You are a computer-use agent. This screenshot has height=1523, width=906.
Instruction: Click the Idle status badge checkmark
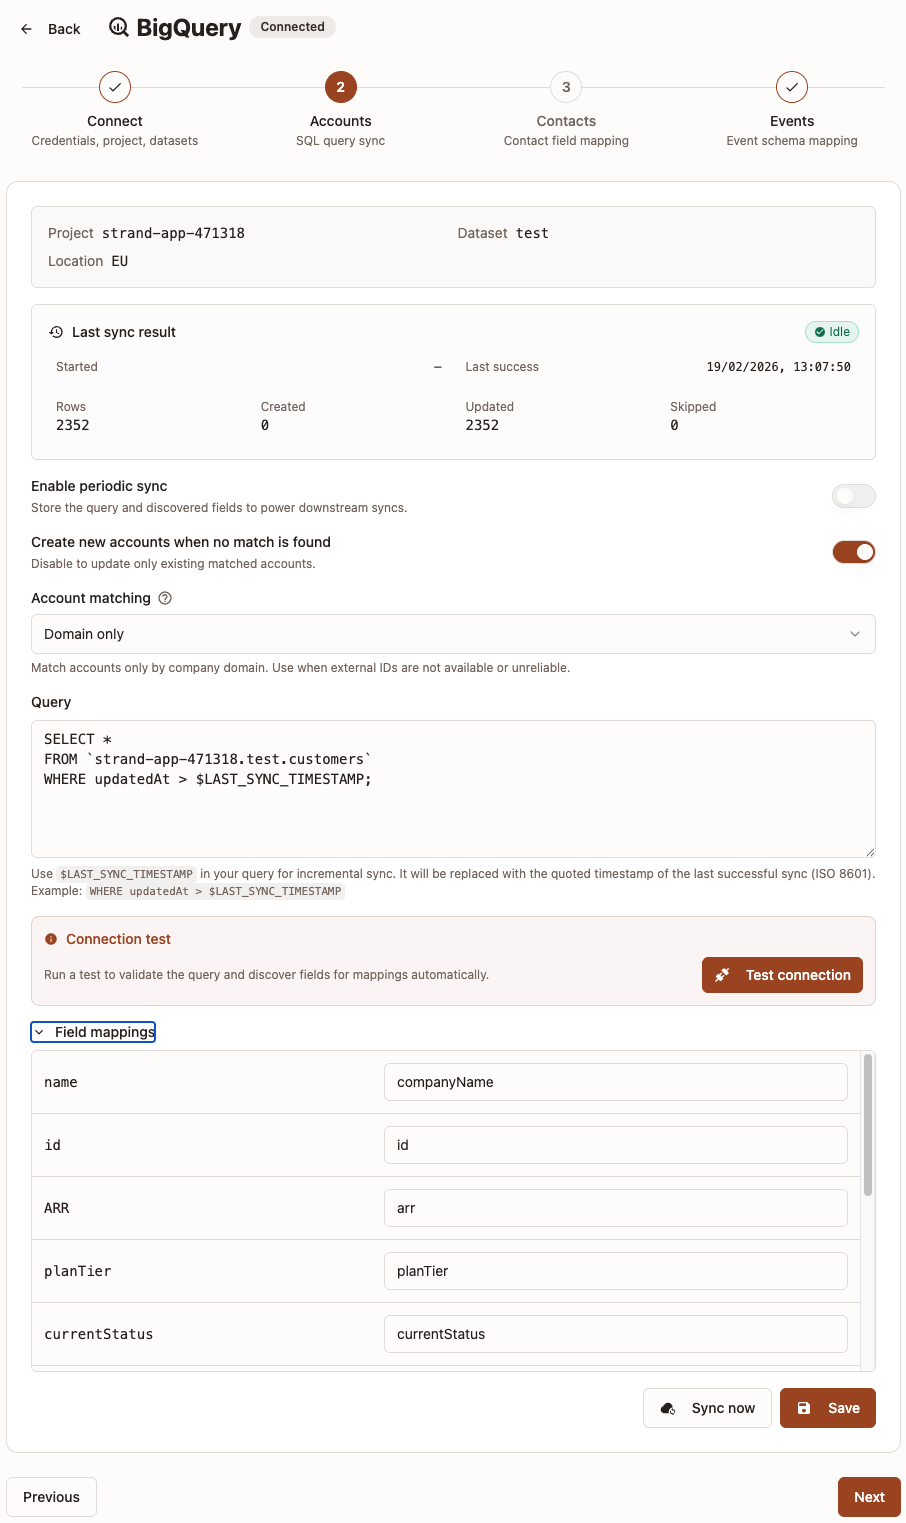click(818, 331)
